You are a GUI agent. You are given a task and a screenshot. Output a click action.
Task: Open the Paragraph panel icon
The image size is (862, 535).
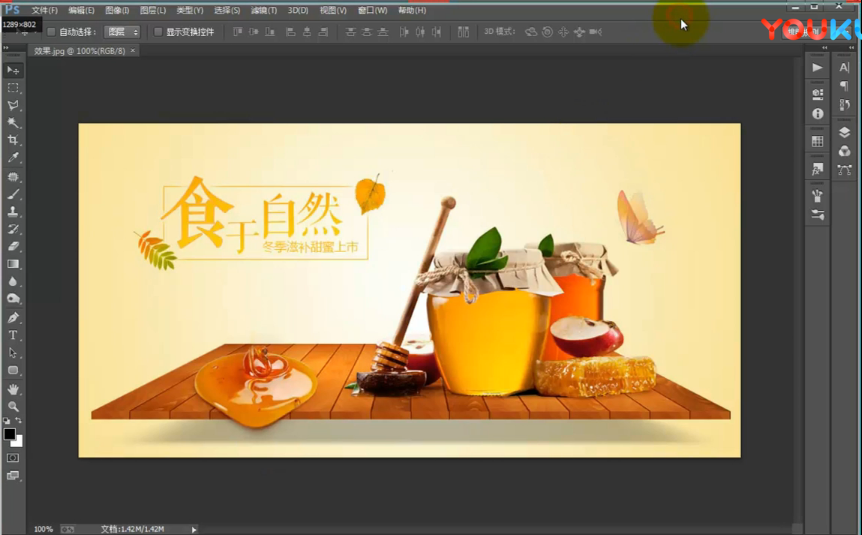(844, 86)
